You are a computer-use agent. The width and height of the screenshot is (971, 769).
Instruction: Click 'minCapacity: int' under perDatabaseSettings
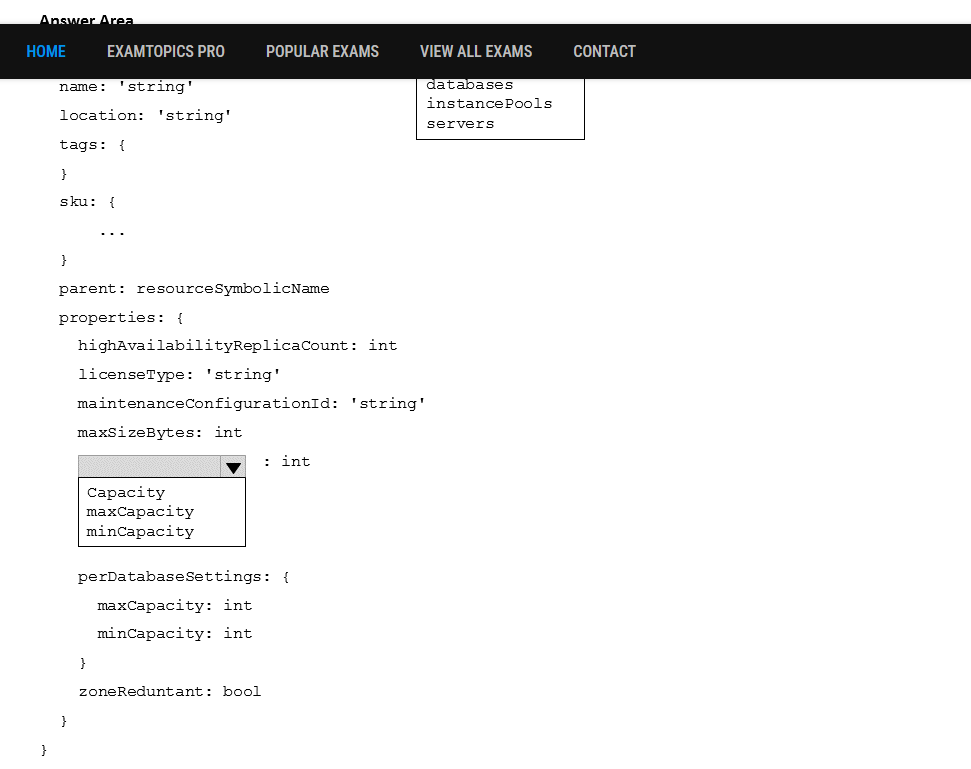coord(175,634)
